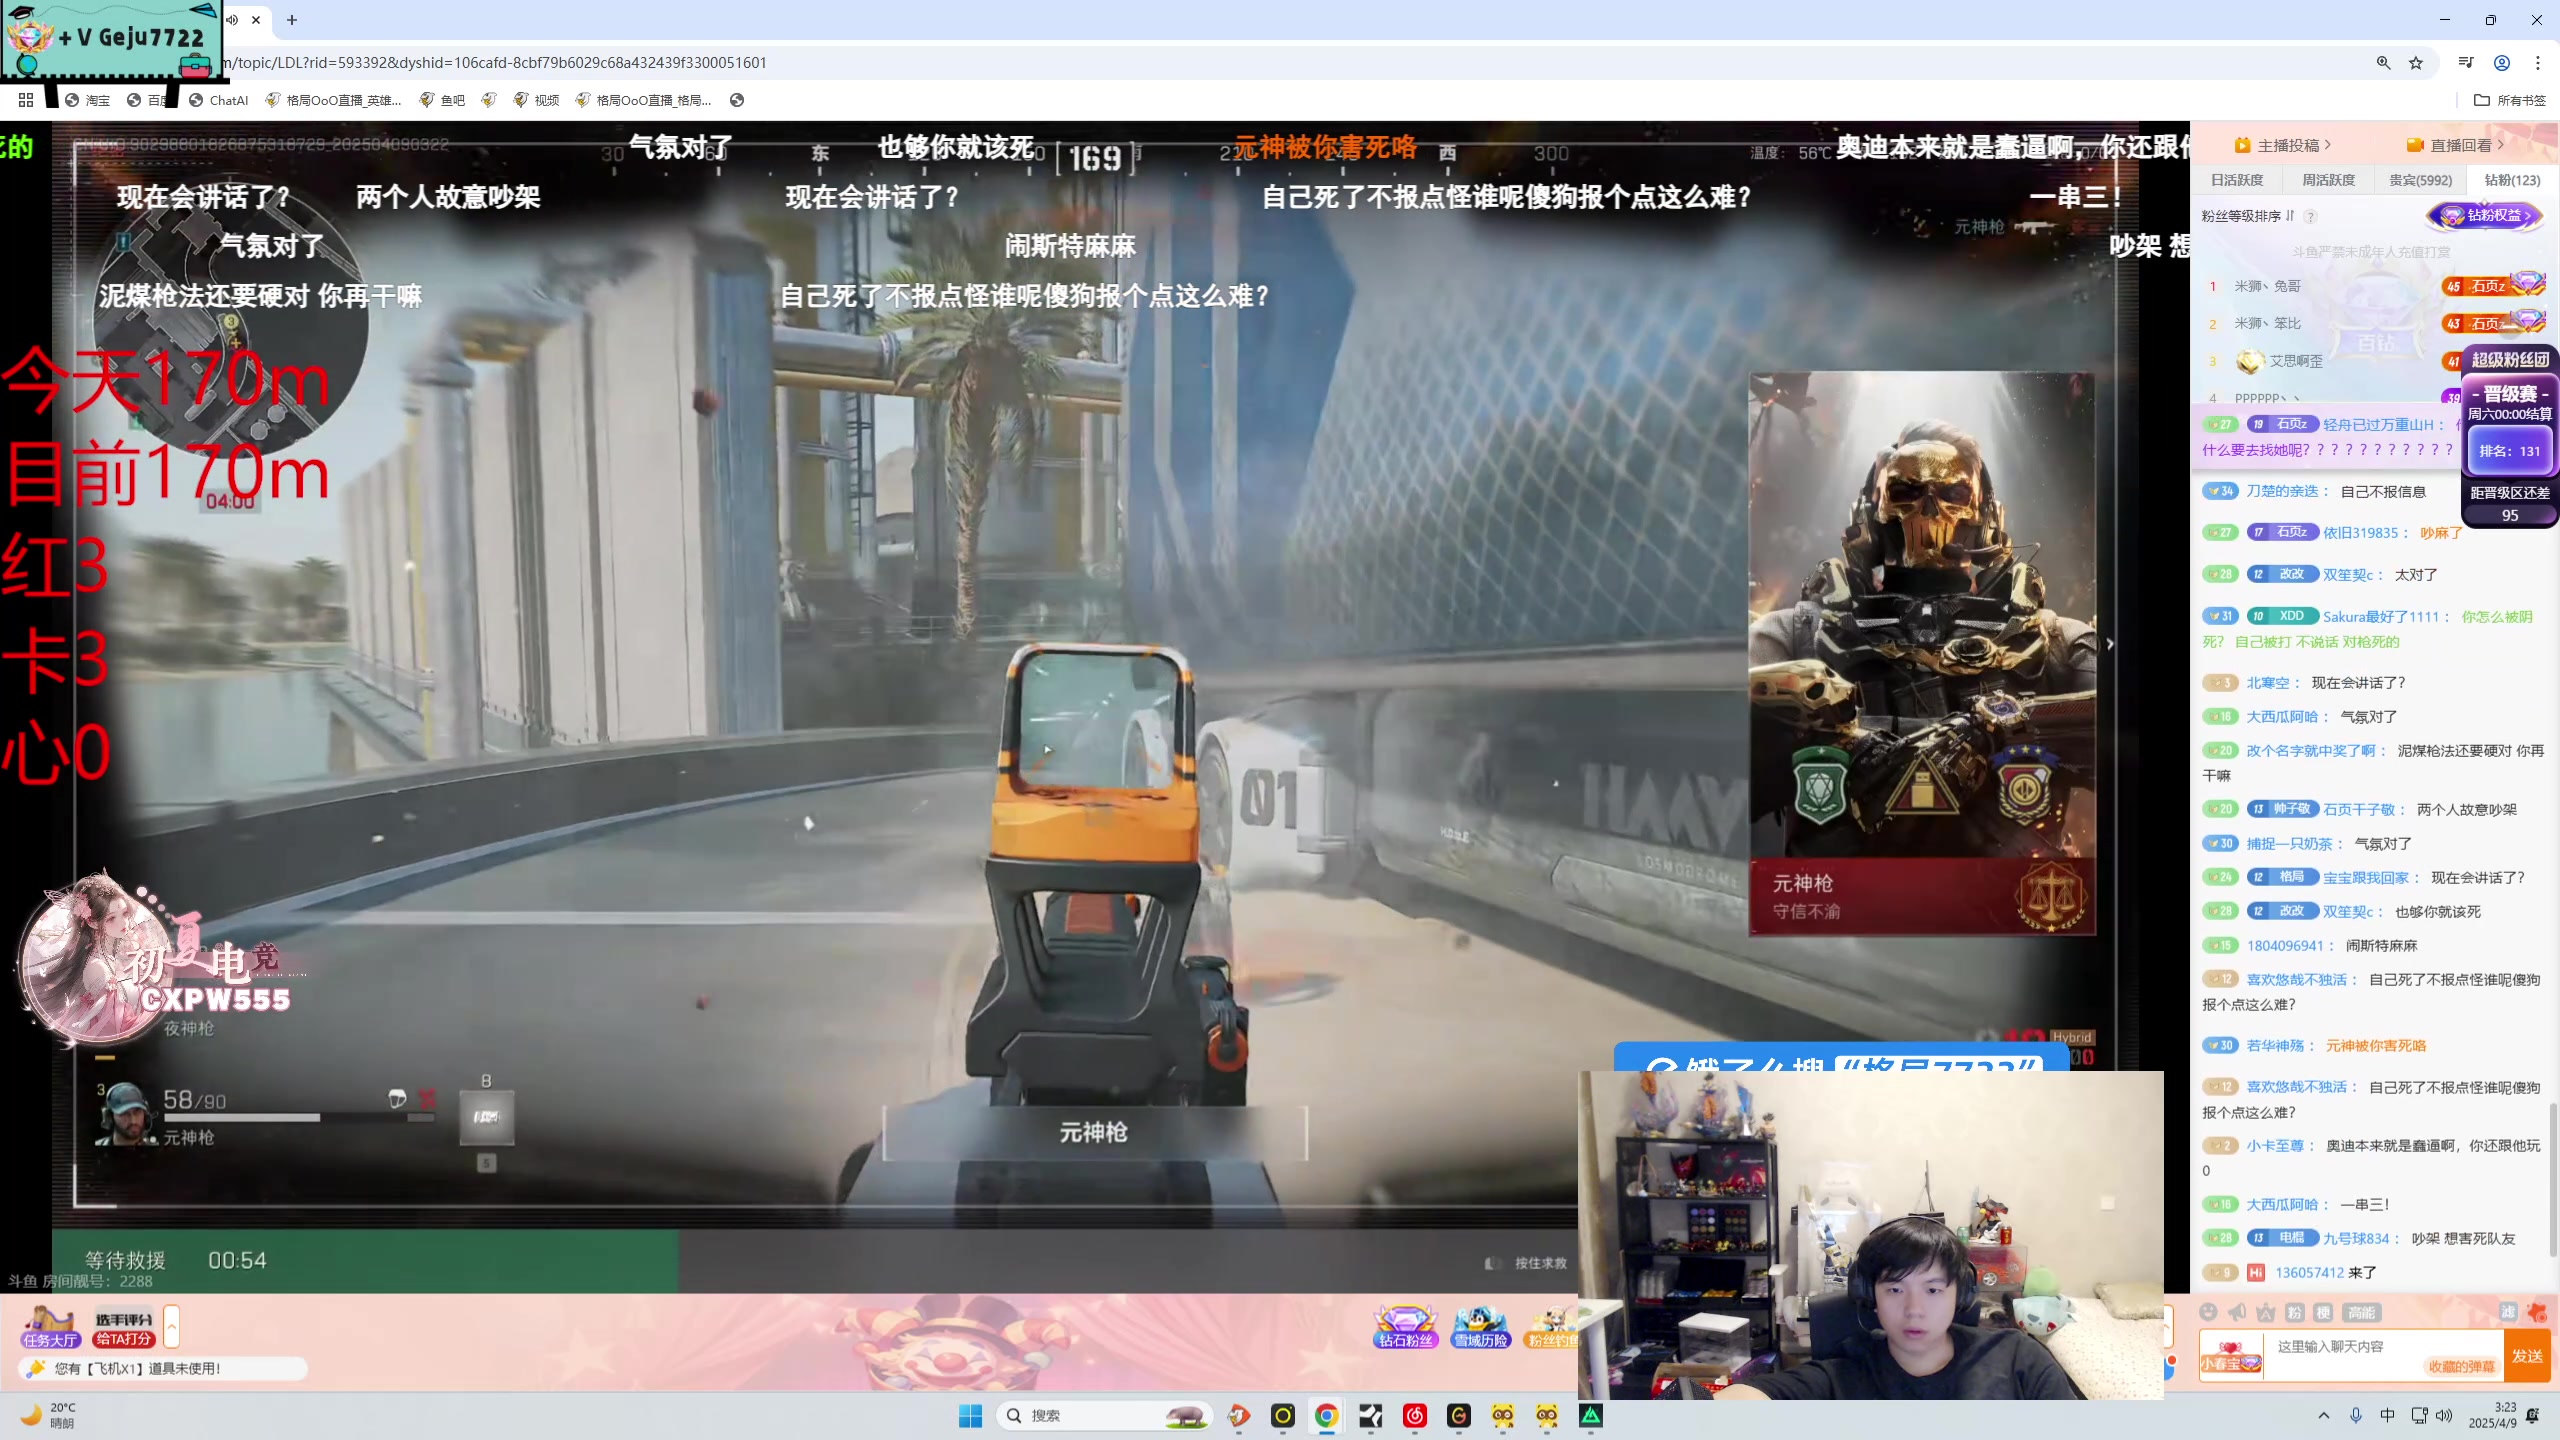Click chat username 九号球834
2560x1440 pixels.
pyautogui.click(x=2356, y=1238)
